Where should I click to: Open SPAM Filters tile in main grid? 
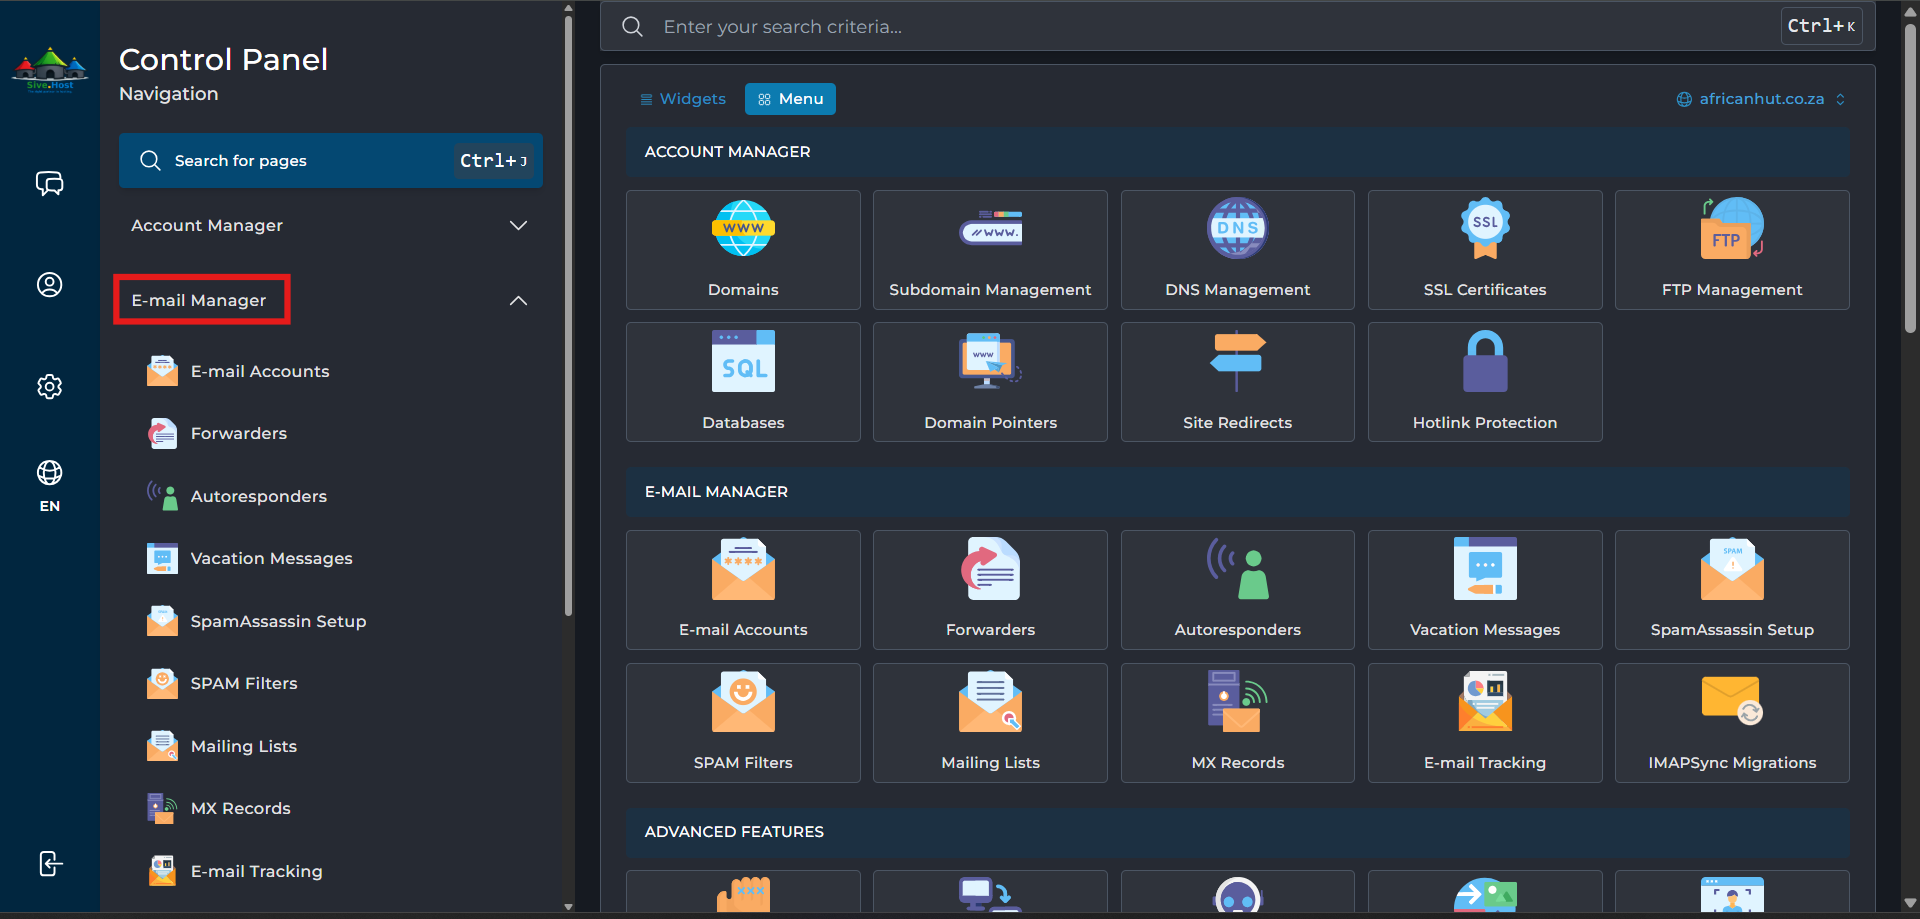[x=743, y=723]
